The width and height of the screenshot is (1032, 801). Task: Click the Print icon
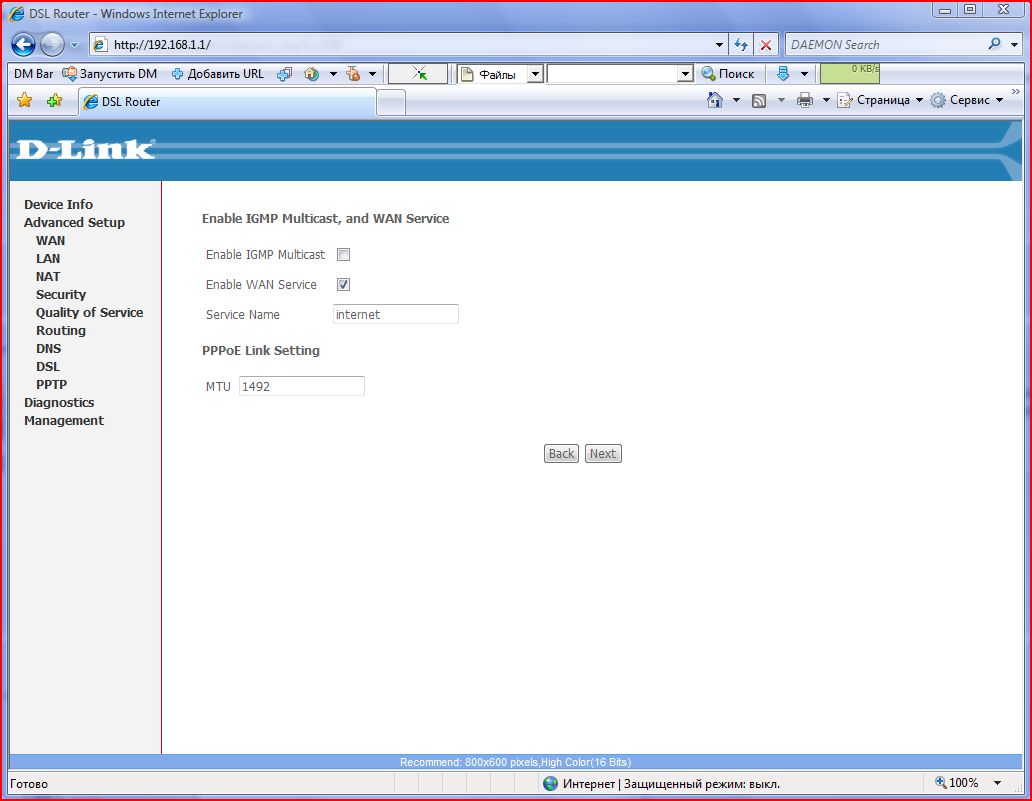click(804, 101)
